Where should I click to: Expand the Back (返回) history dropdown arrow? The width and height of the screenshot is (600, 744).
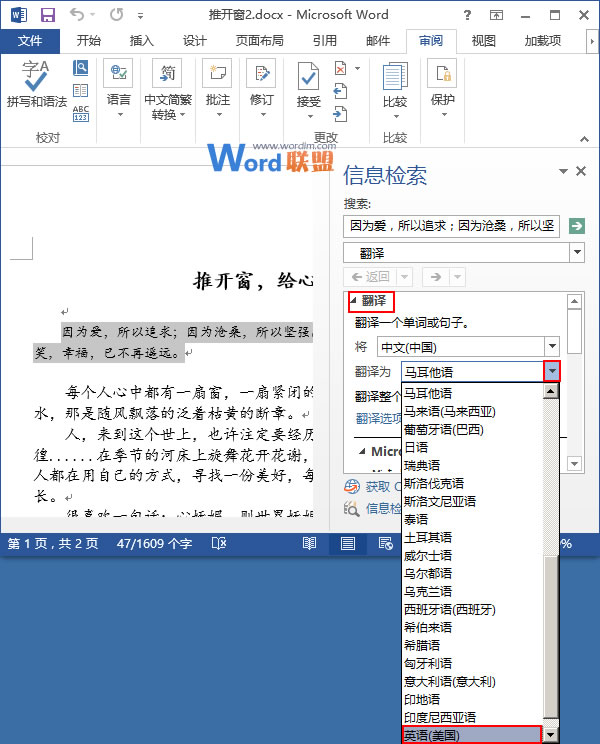point(405,277)
